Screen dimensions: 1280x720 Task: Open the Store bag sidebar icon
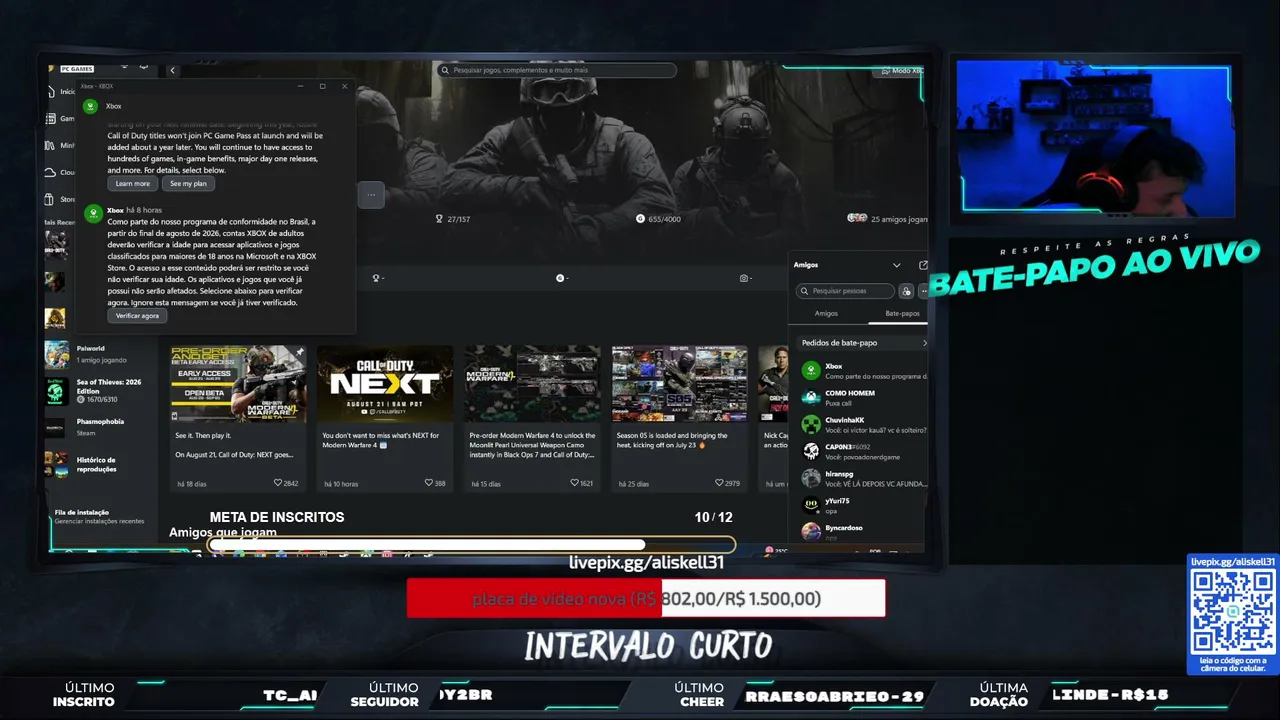pyautogui.click(x=51, y=200)
